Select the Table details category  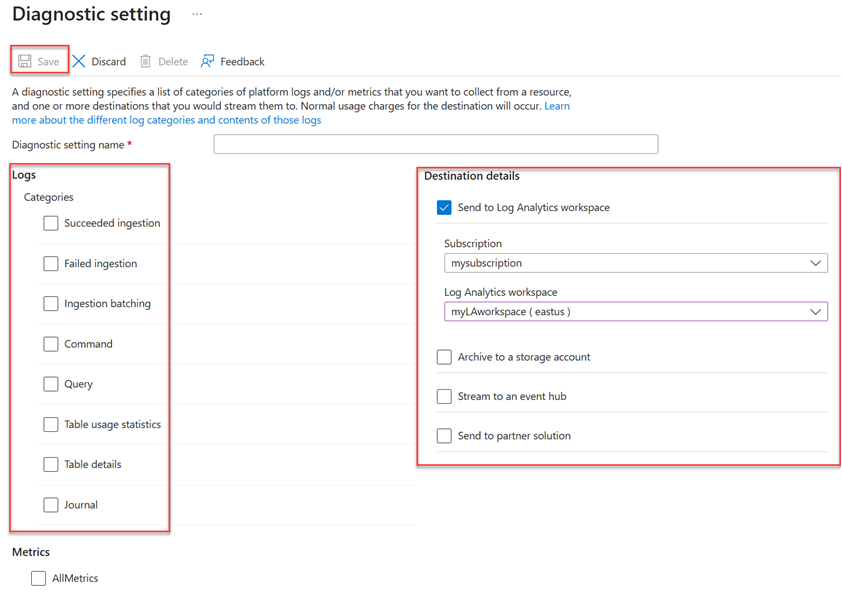click(50, 464)
